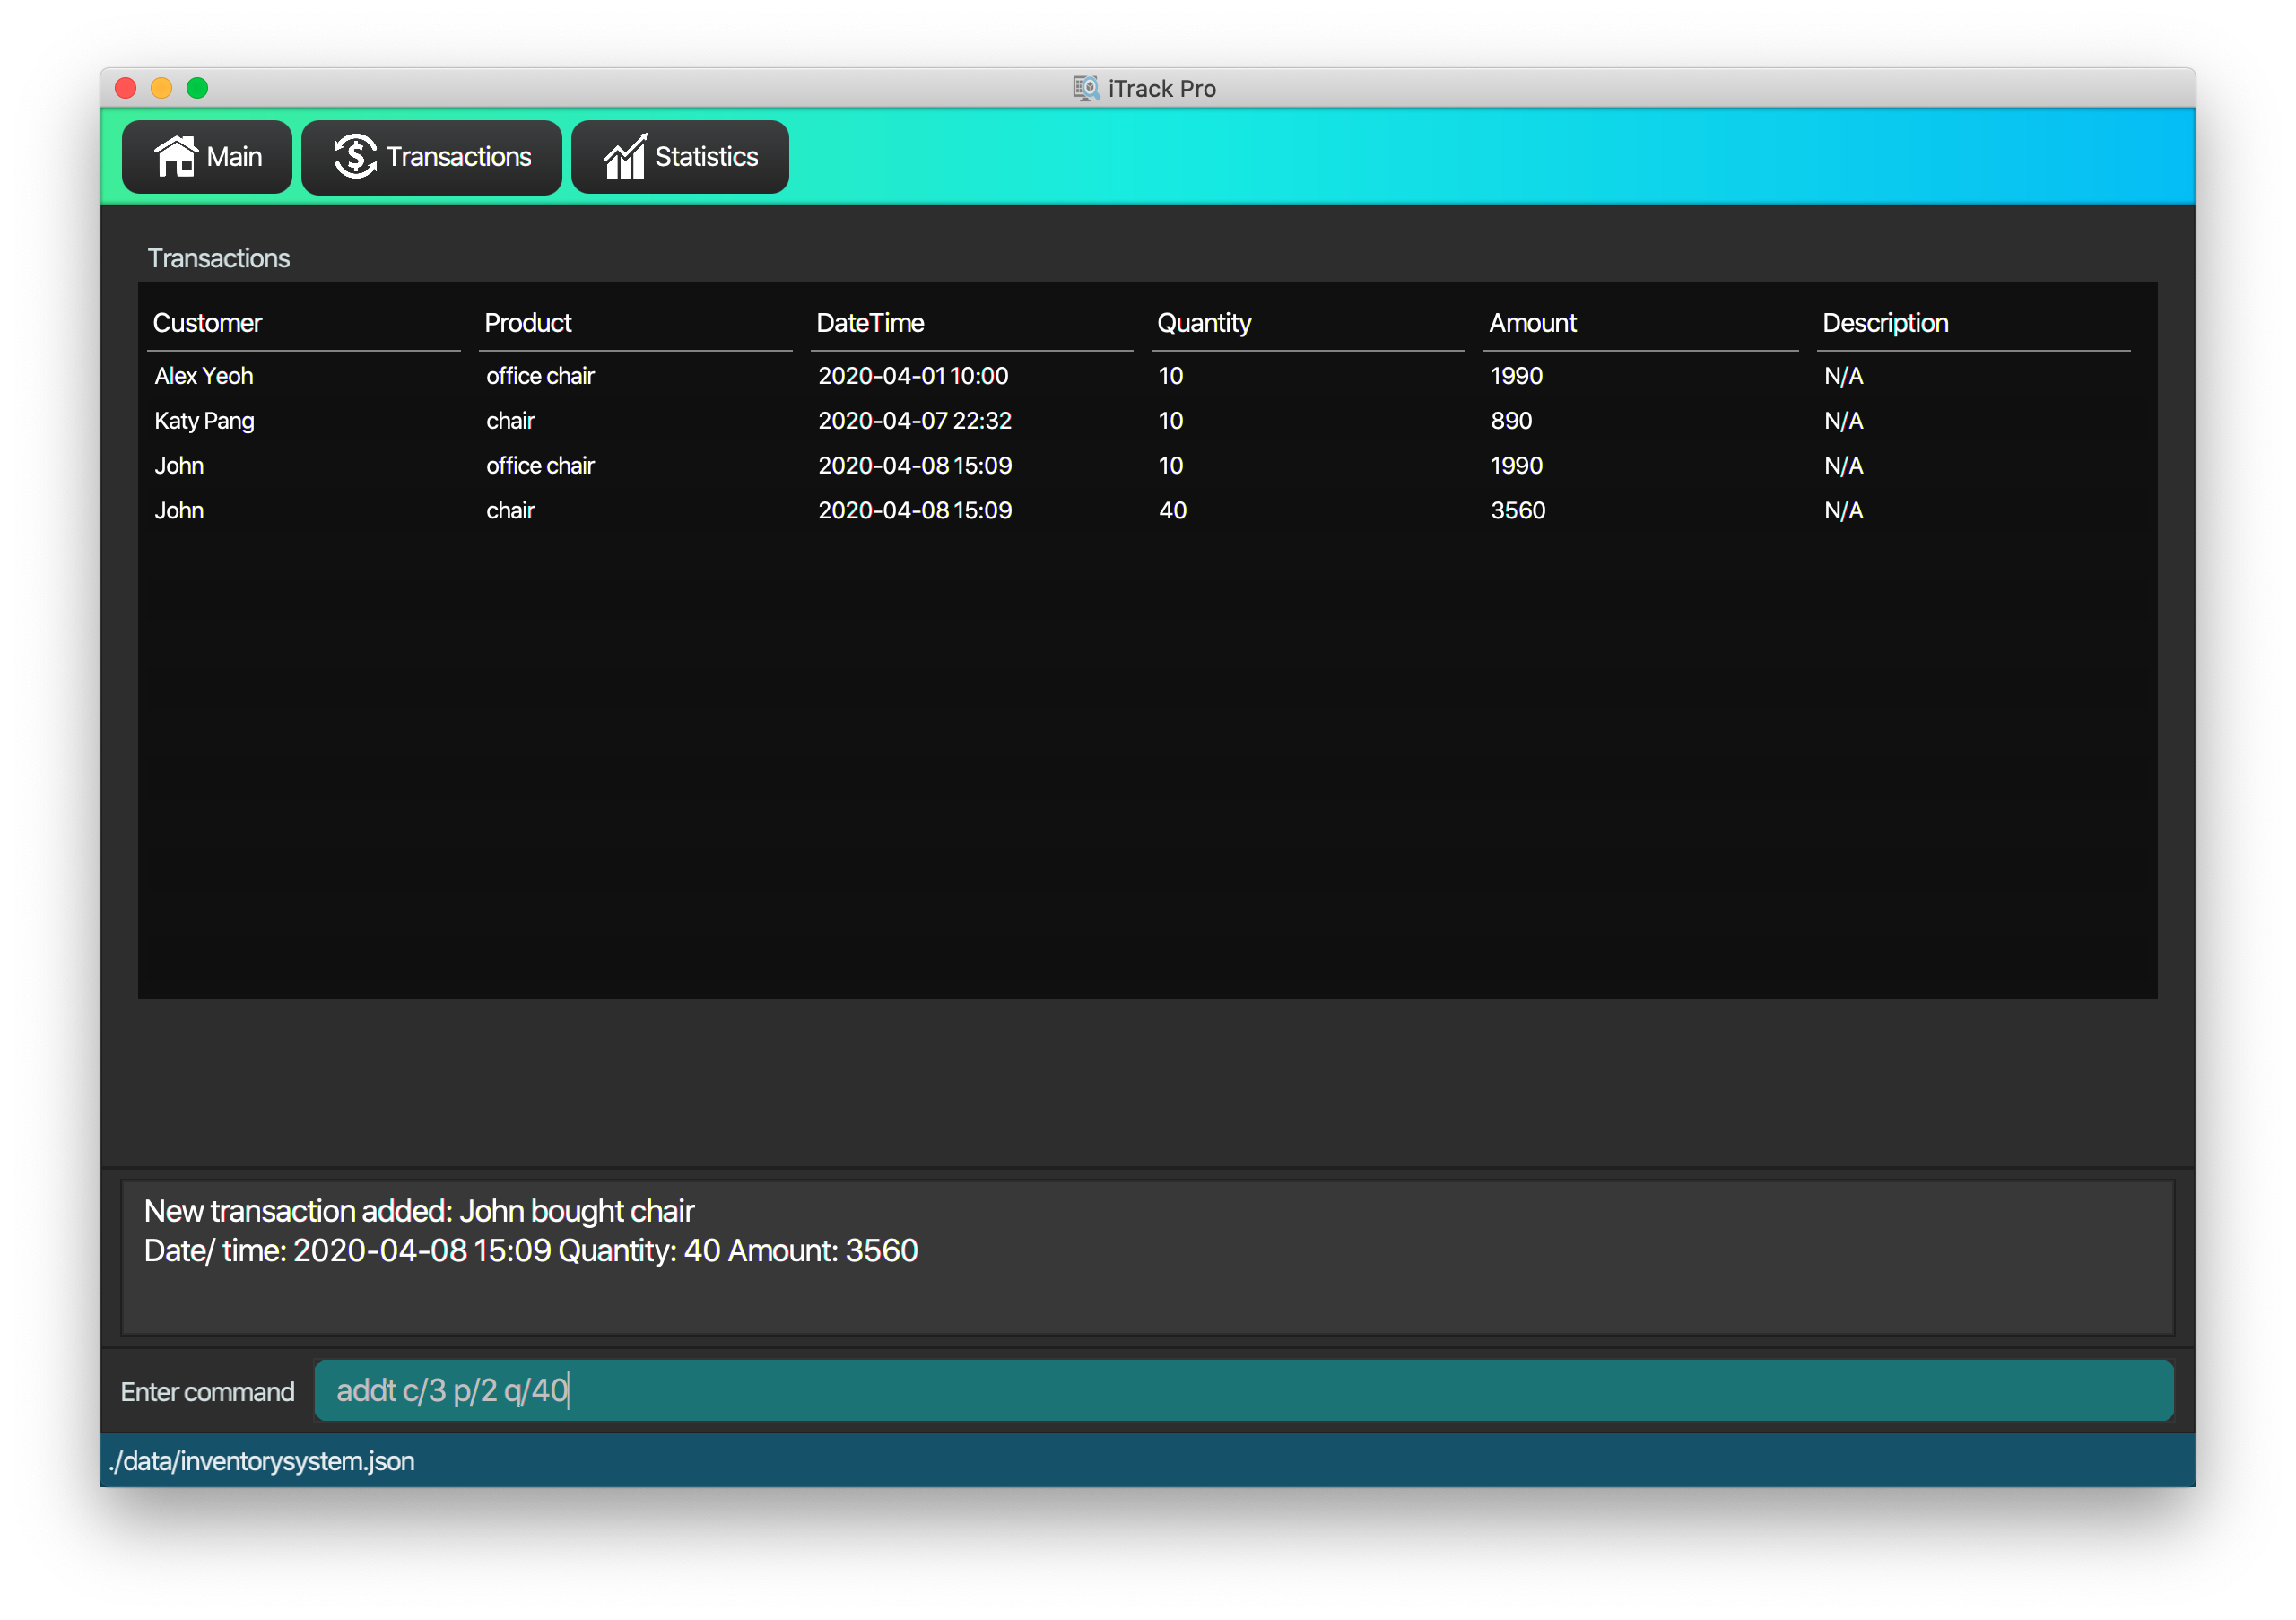This screenshot has height=1620, width=2296.
Task: Click the amount 890 cell
Action: [1511, 421]
